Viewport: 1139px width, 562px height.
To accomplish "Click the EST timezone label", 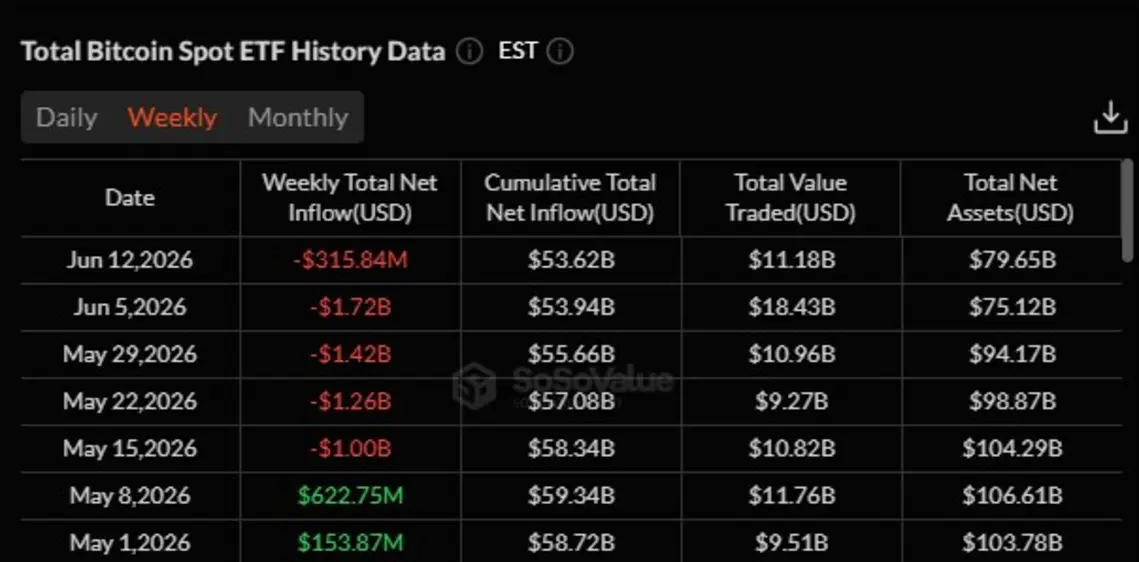I will coord(518,51).
